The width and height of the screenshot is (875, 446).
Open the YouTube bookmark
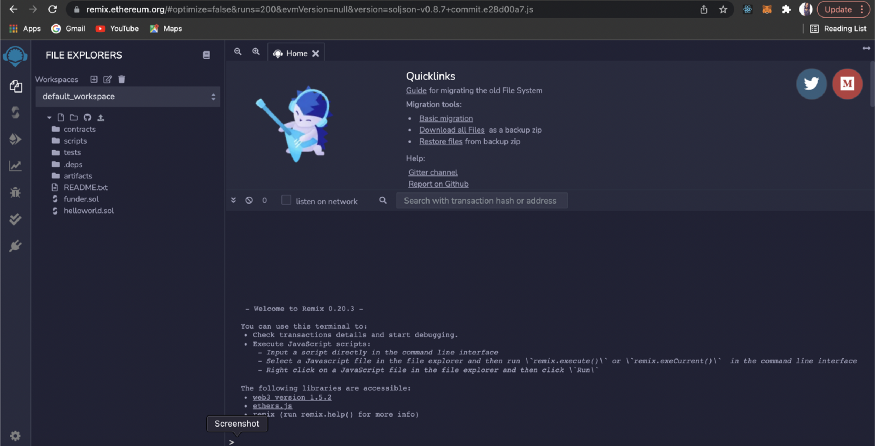pos(117,28)
